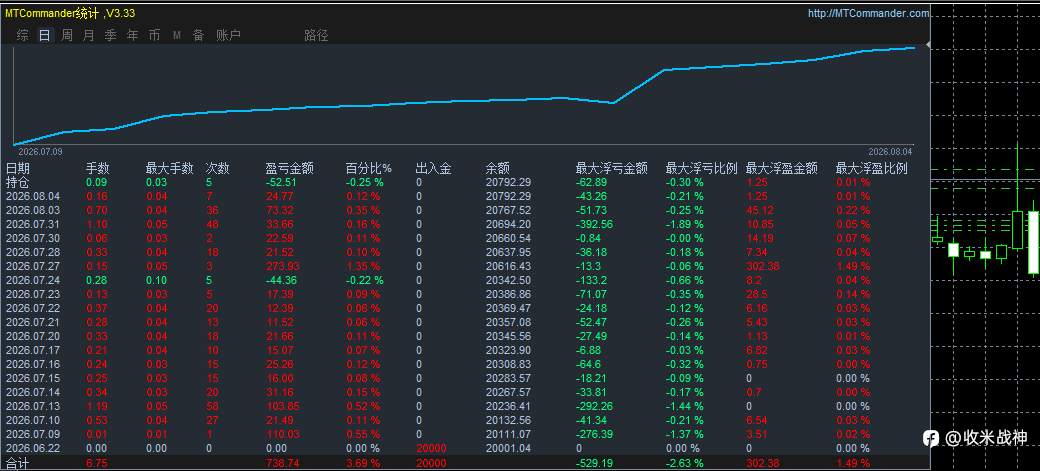
Task: Select the 日 daily statistics tab
Action: click(44, 36)
